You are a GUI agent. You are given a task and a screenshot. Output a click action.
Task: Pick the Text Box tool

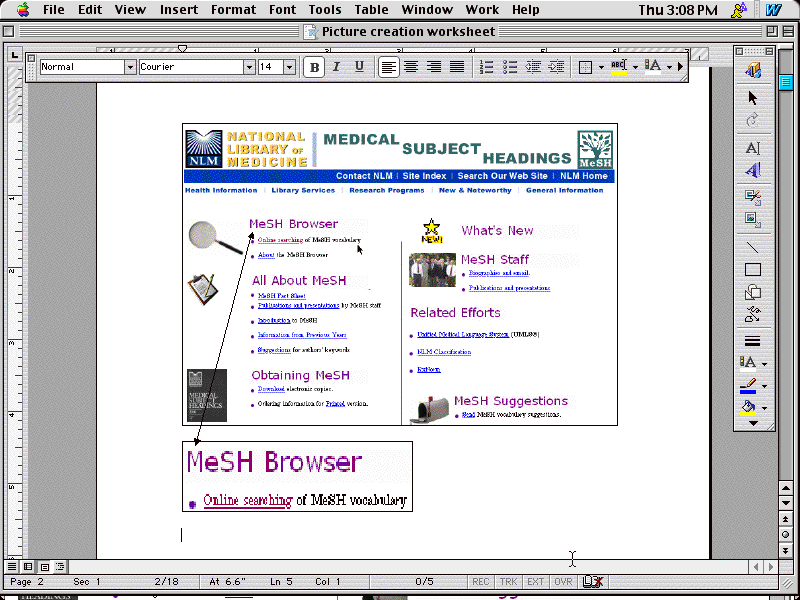tap(753, 148)
